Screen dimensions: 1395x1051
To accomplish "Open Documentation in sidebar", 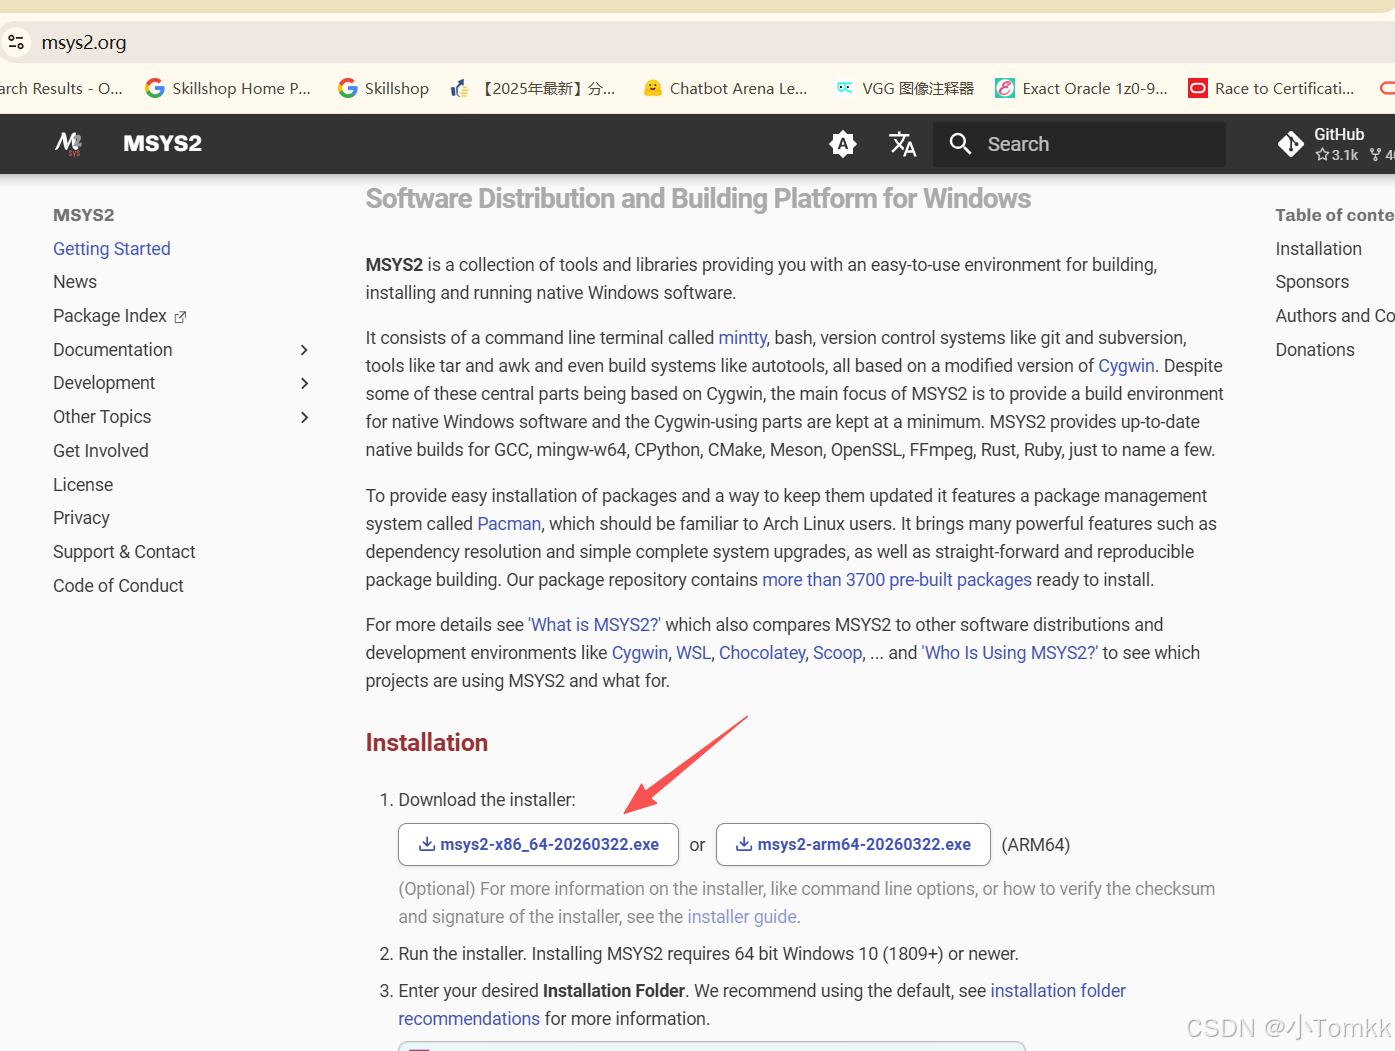I will click(x=113, y=350).
